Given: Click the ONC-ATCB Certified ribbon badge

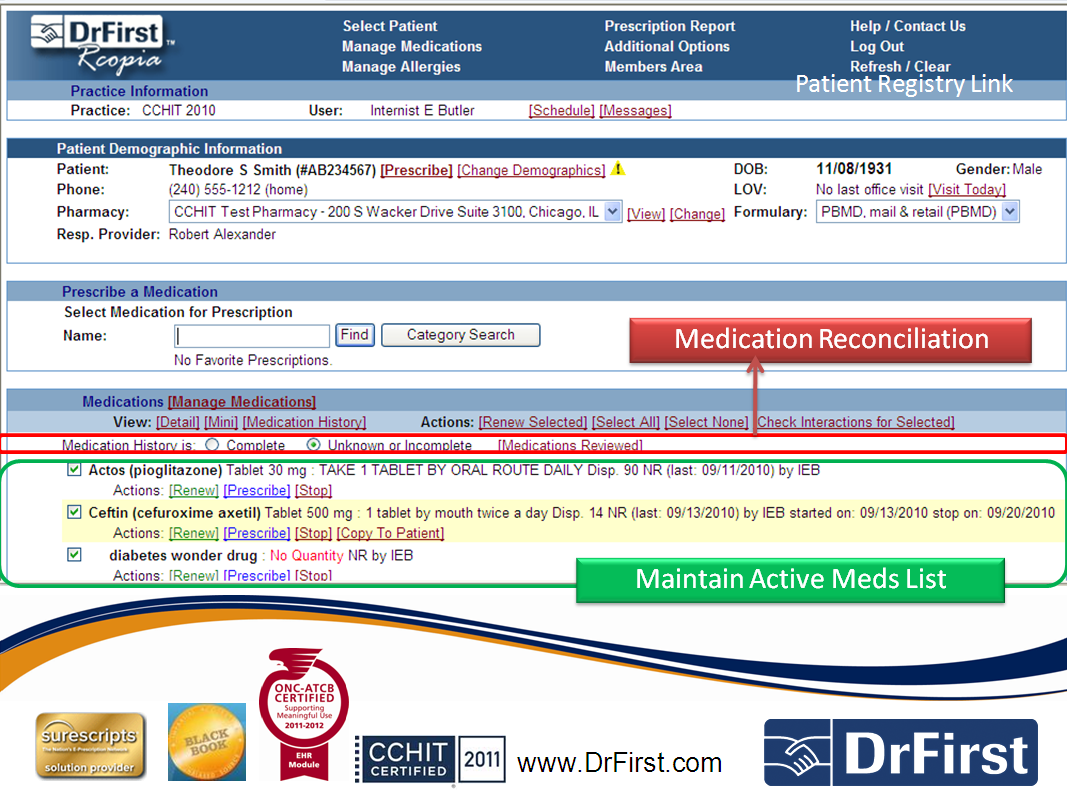Looking at the screenshot, I should [303, 713].
